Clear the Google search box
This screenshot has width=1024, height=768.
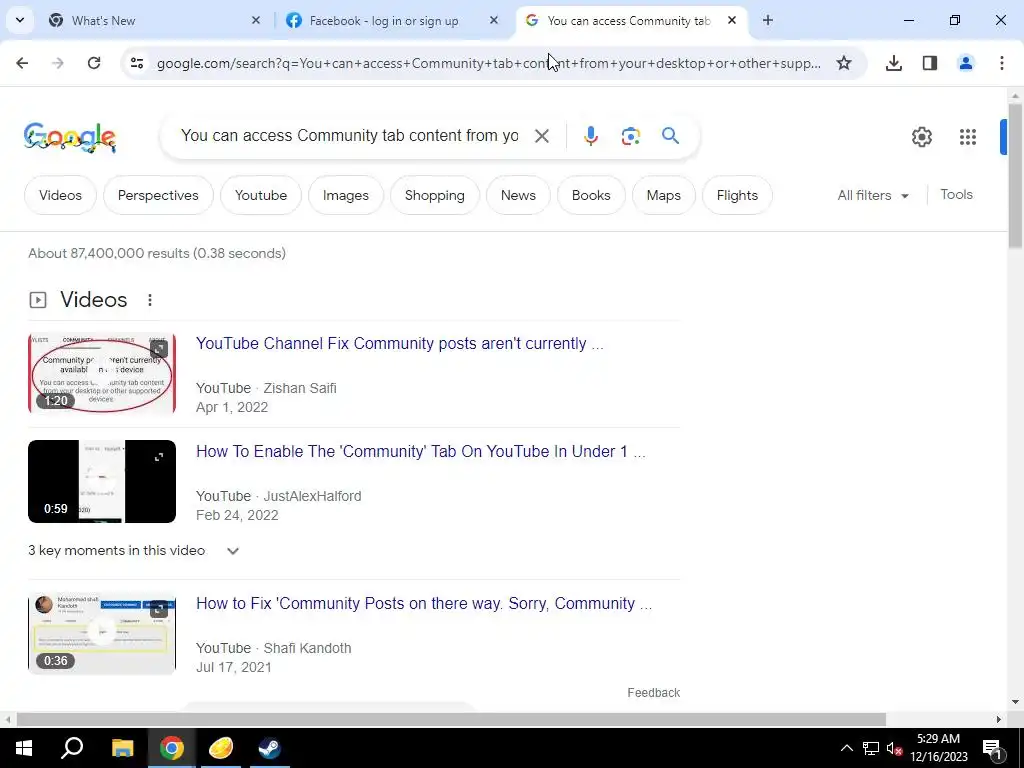click(541, 136)
